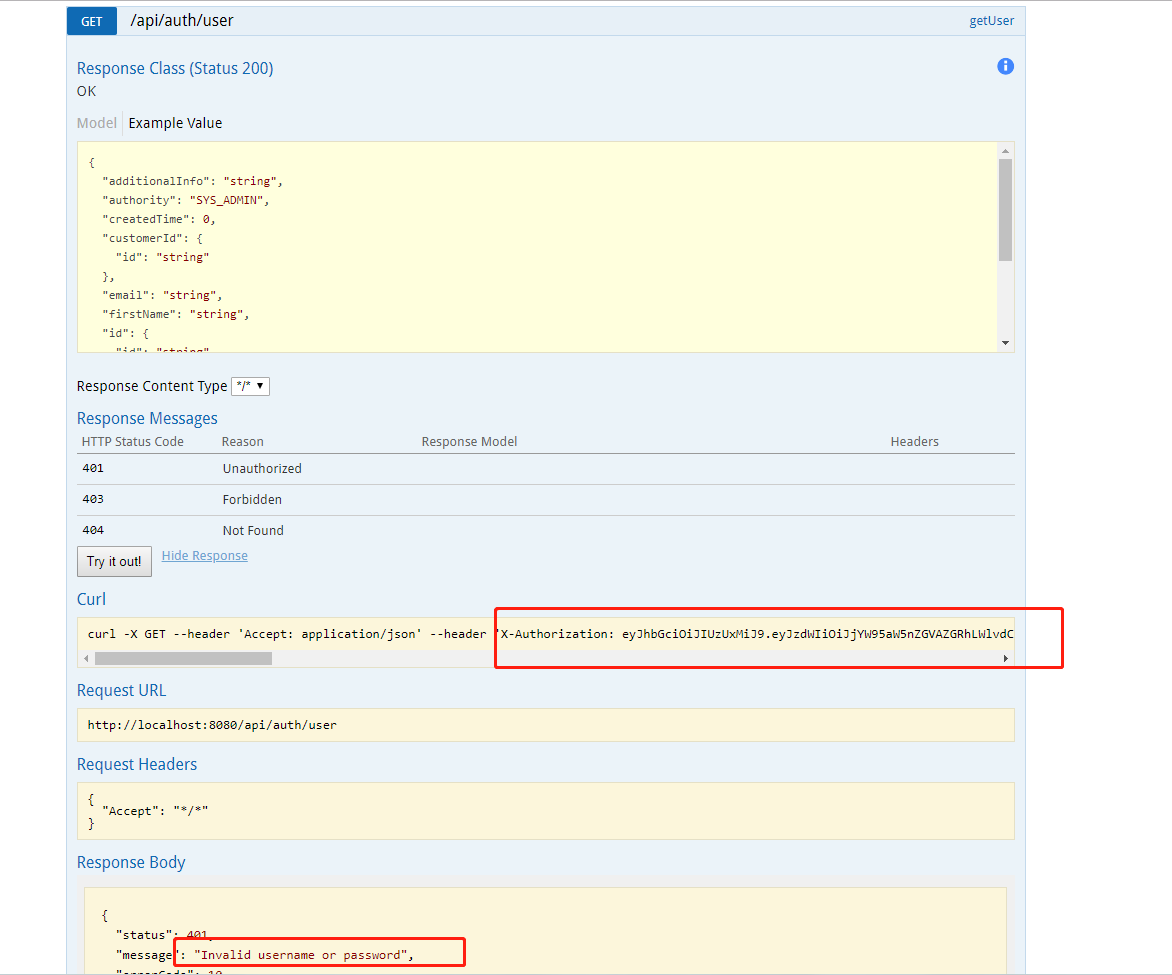Click the up arrow on Example Value scrollbar

(x=1006, y=150)
